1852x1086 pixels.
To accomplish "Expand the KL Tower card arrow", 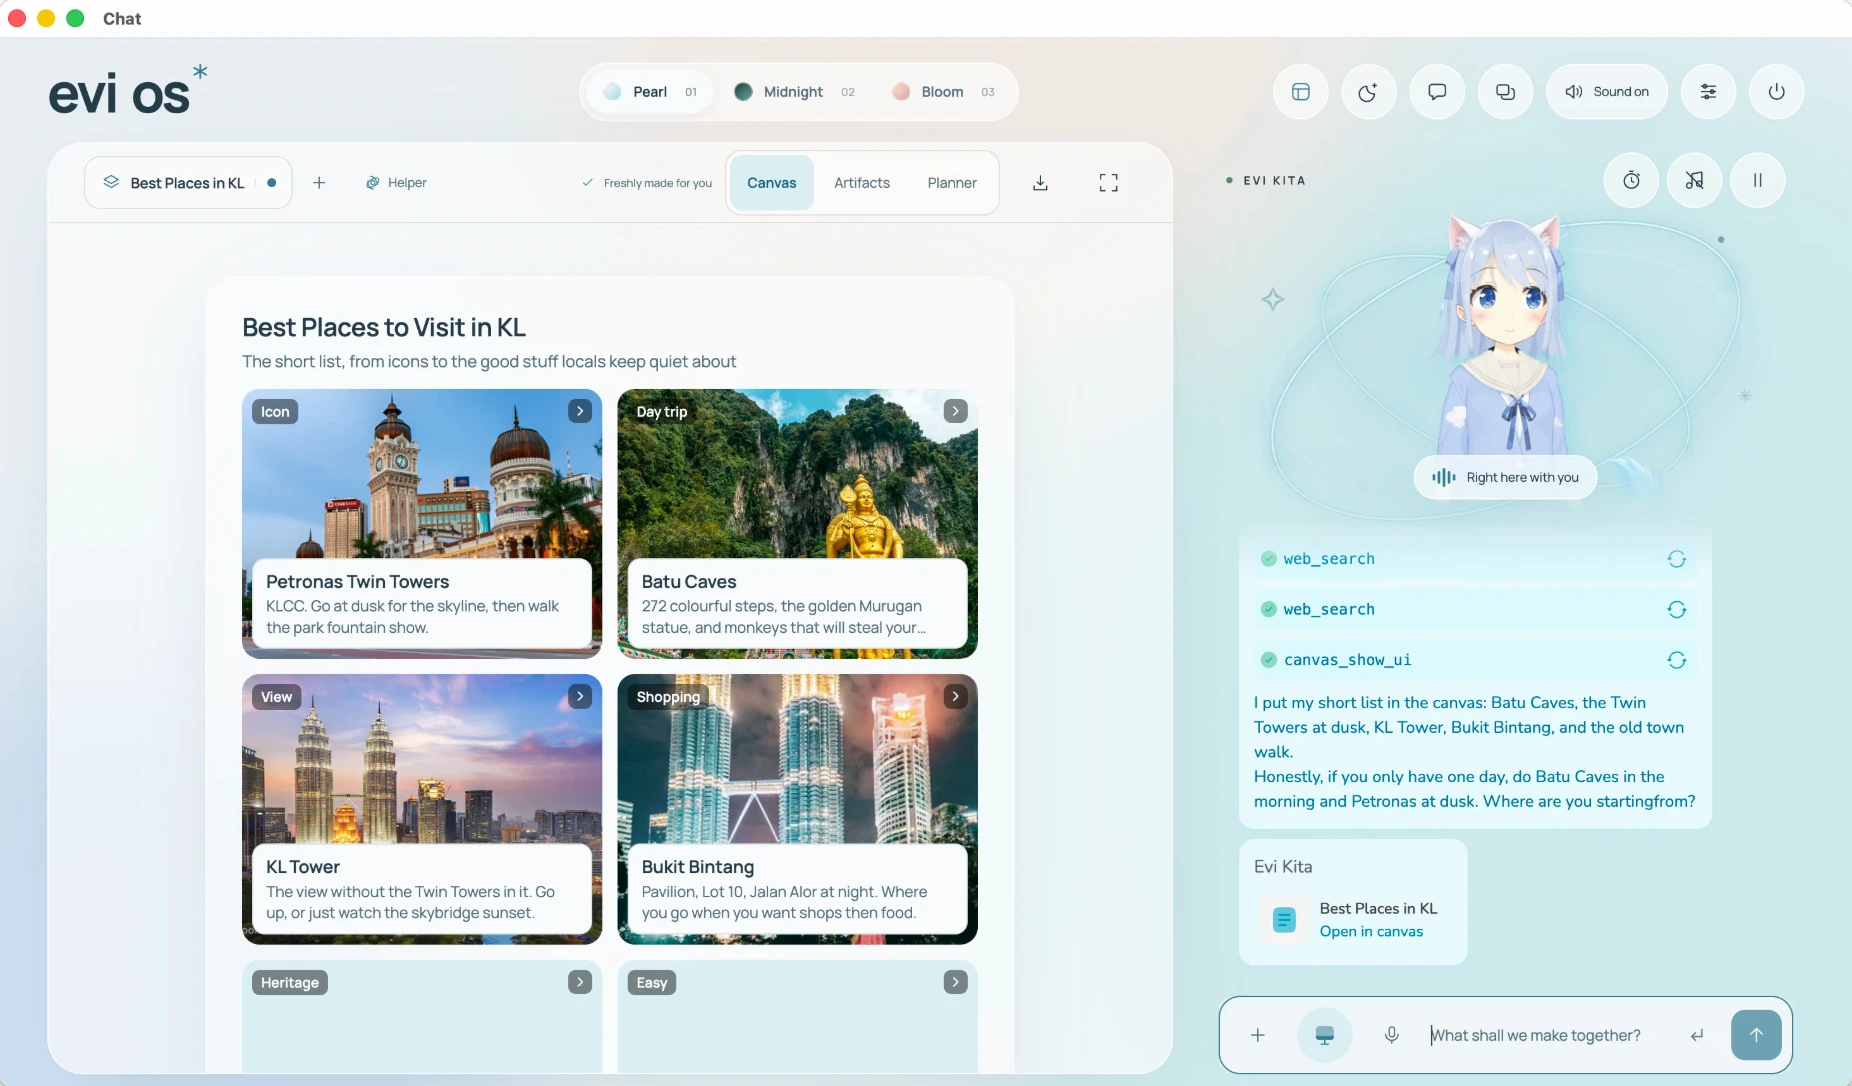I will (580, 696).
